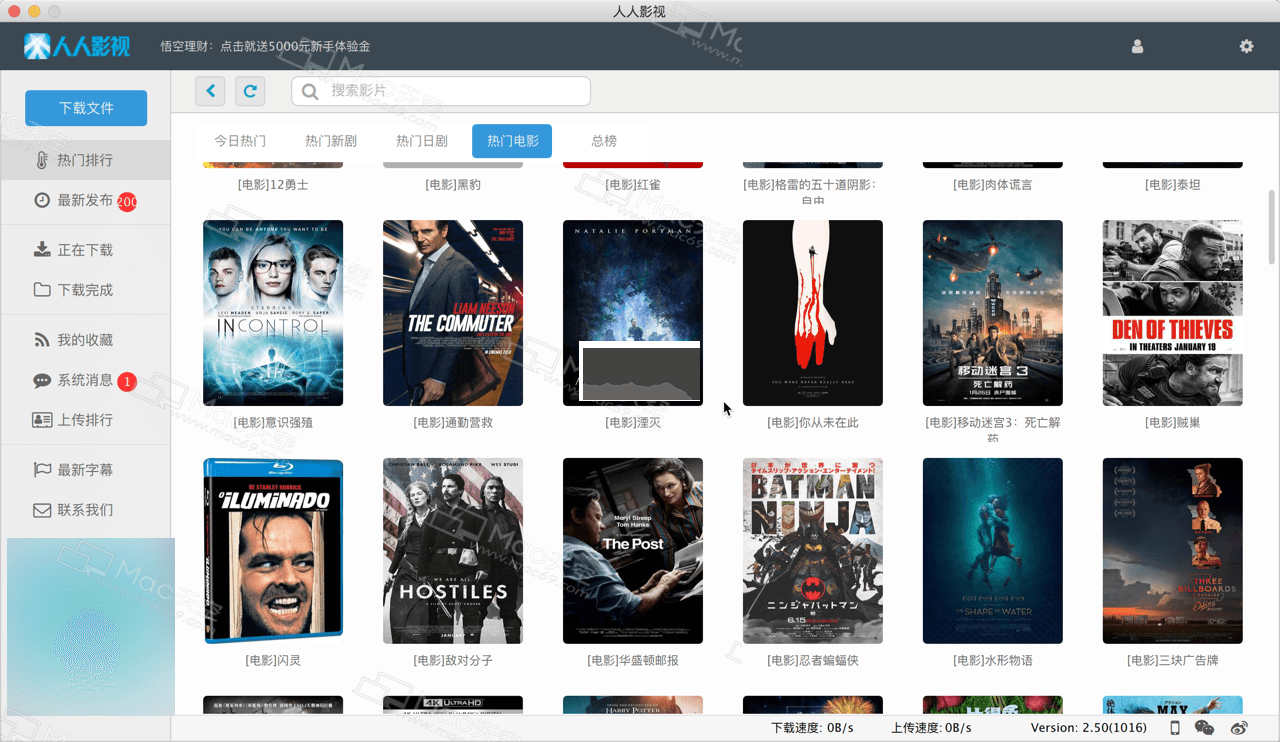1280x742 pixels.
Task: Open the user account icon
Action: click(1137, 46)
